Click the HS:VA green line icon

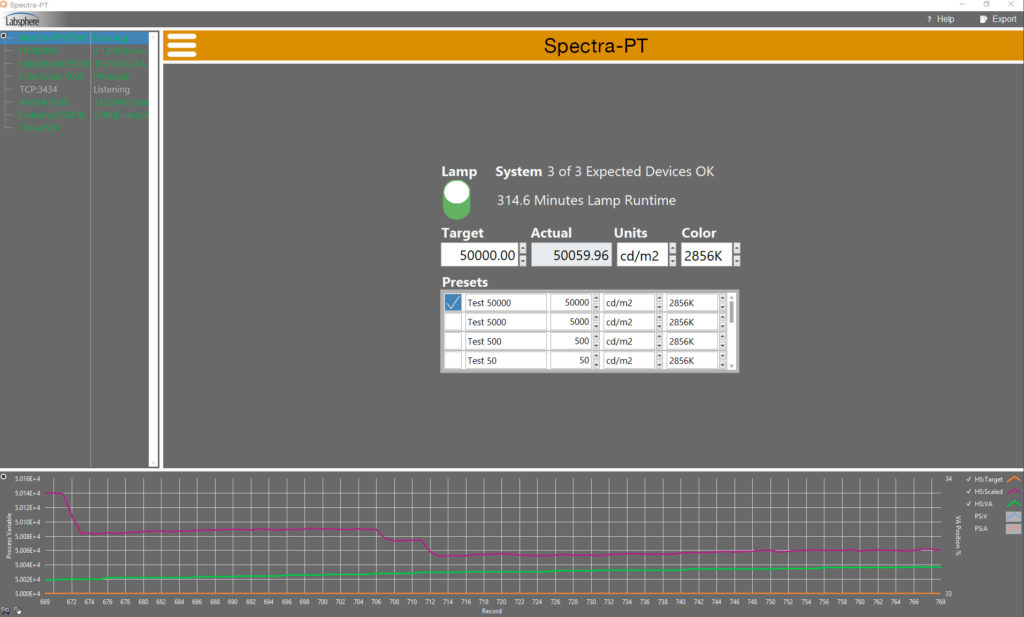coord(1014,504)
